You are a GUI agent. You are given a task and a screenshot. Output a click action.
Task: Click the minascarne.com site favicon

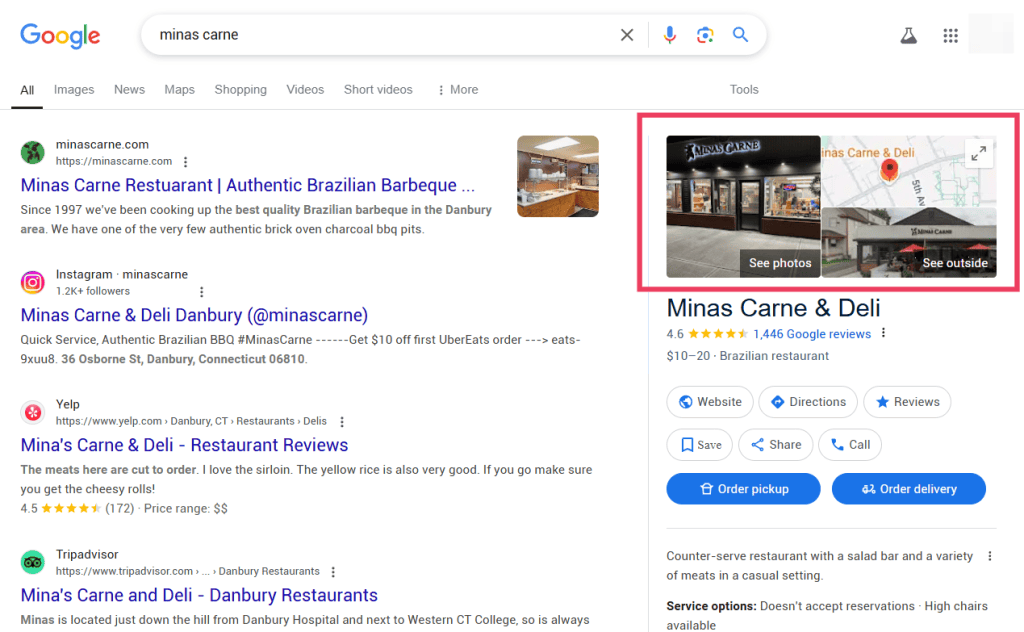33,152
